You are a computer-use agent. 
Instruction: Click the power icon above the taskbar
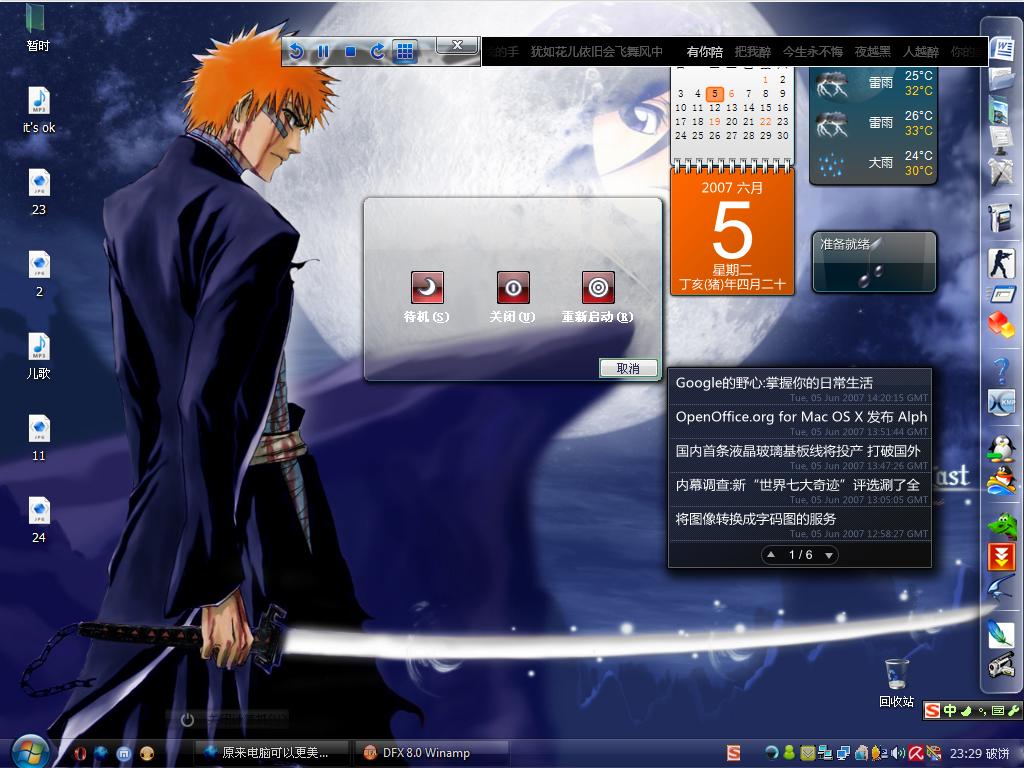click(187, 719)
